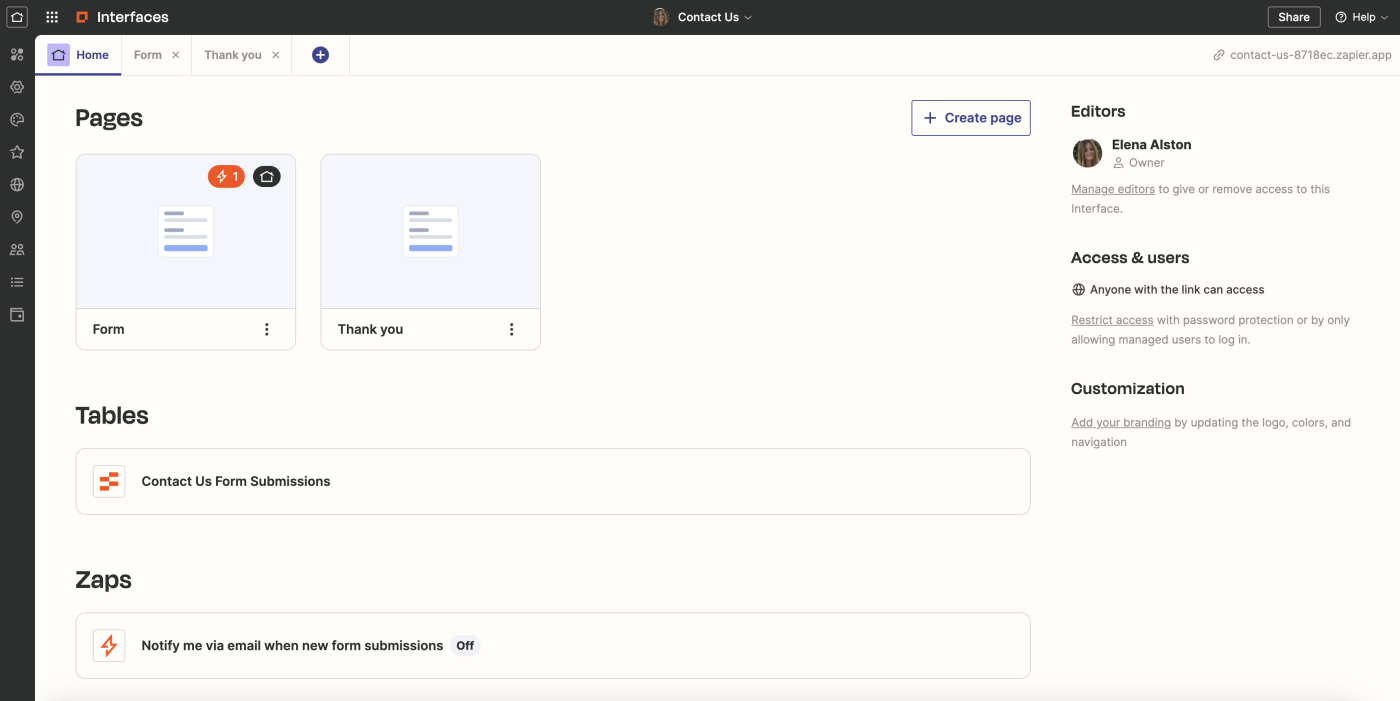Viewport: 1400px width, 701px height.
Task: Click the wallet icon in left sidebar
Action: (x=17, y=315)
